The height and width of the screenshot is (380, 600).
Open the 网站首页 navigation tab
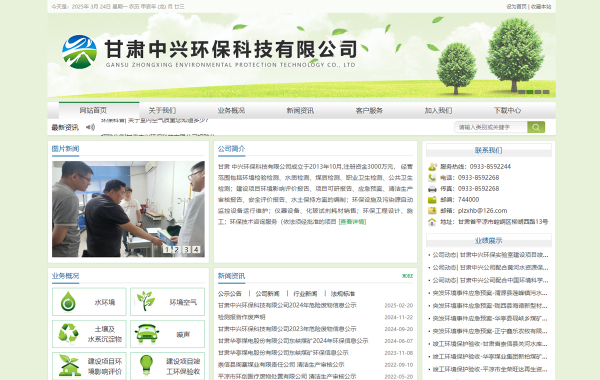93,111
